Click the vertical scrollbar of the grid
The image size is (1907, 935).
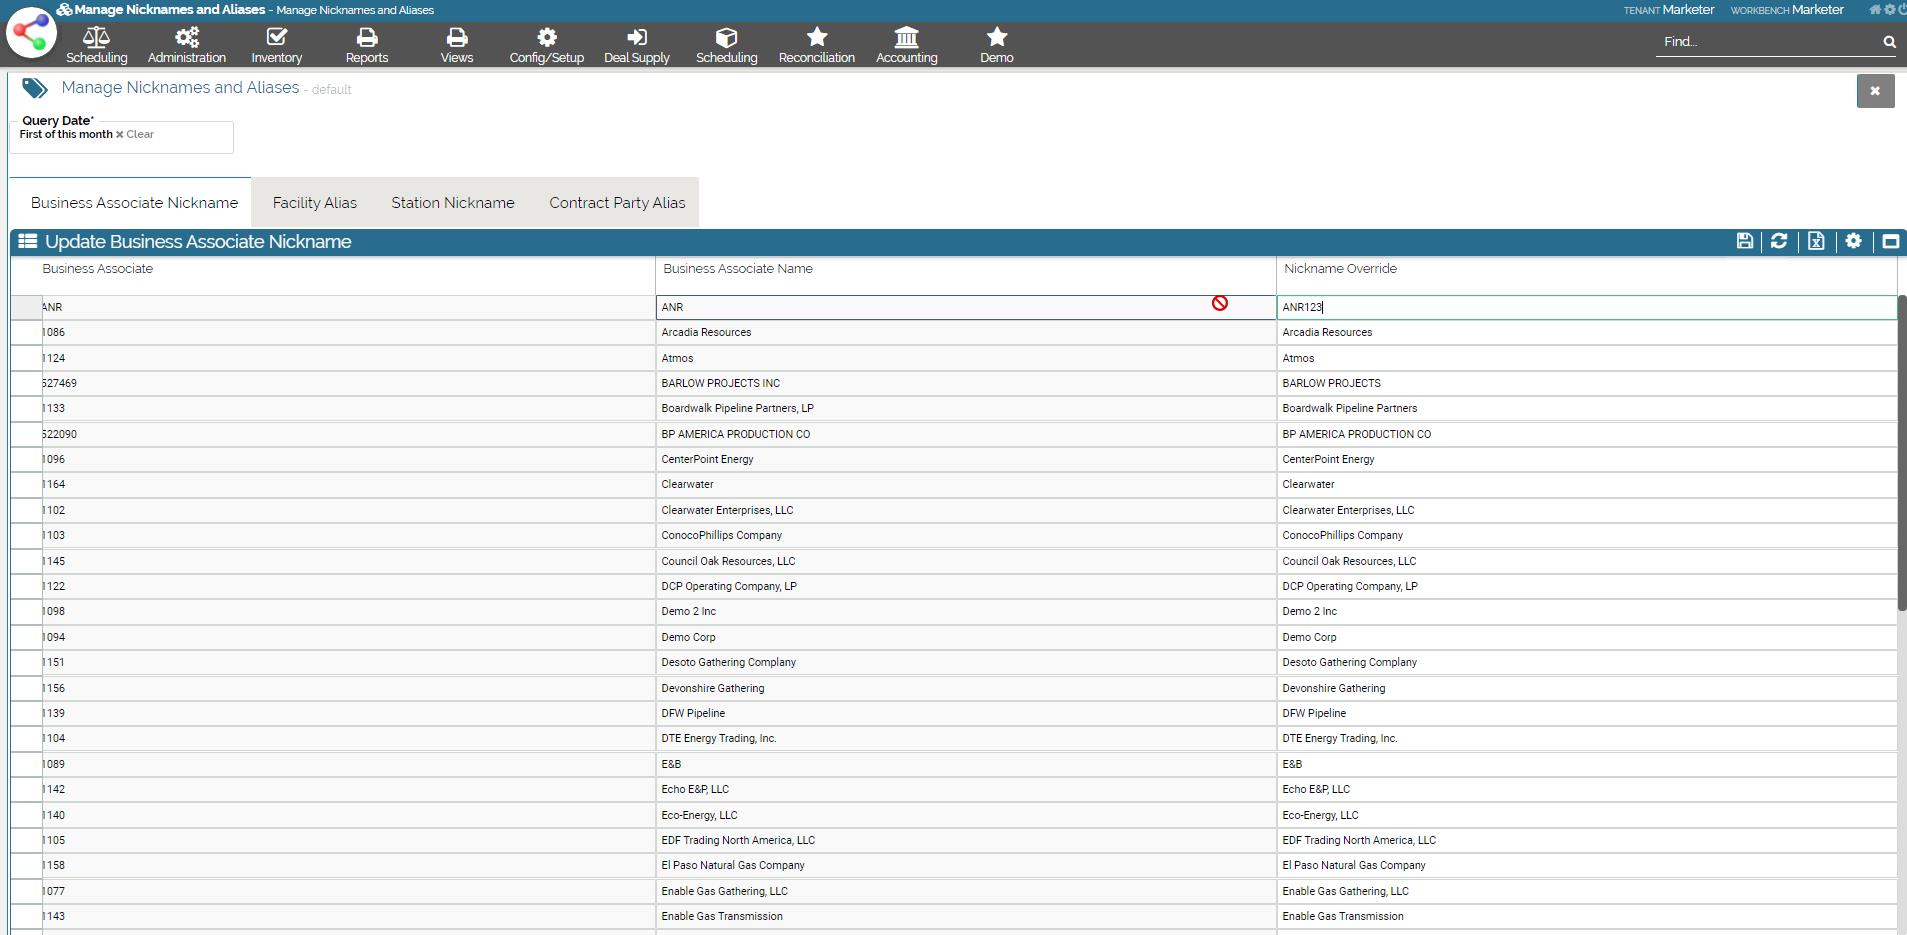[1901, 450]
